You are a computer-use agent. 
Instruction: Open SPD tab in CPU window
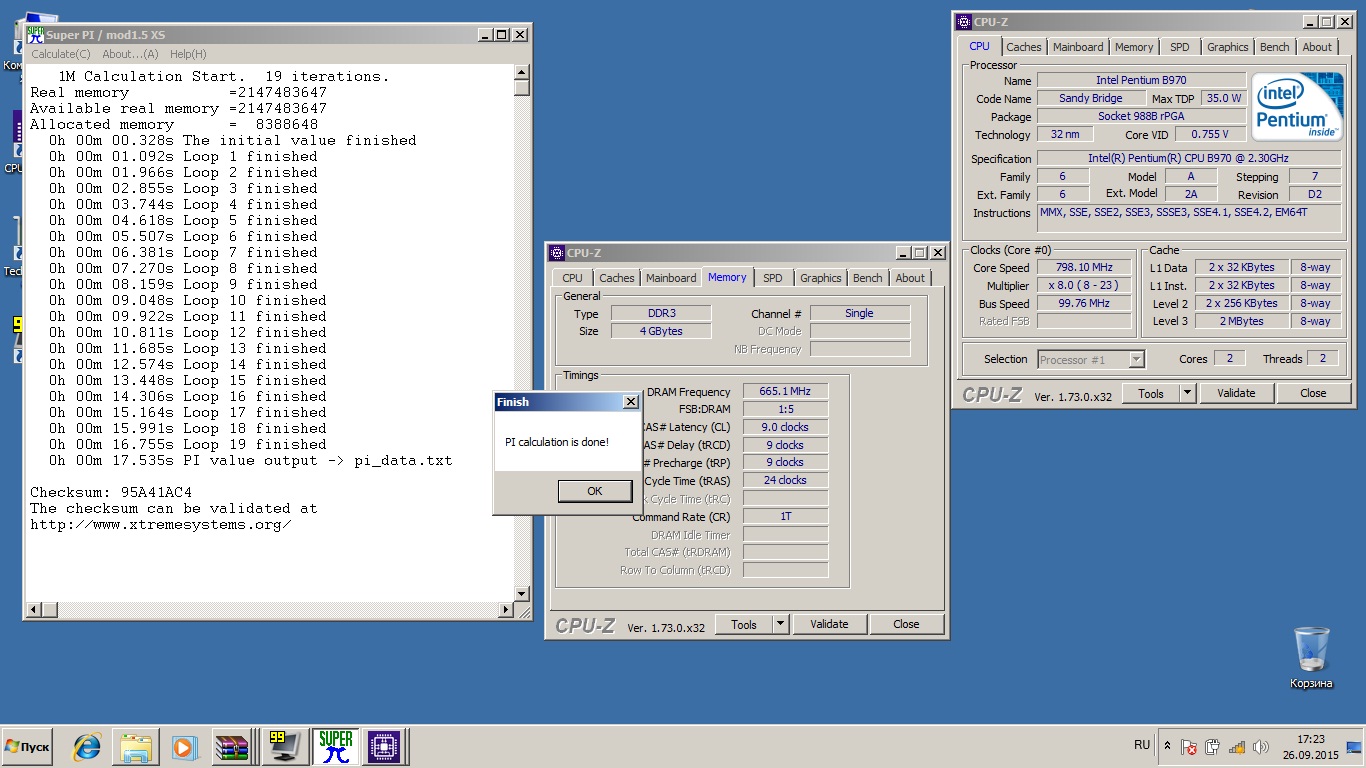pyautogui.click(x=1180, y=47)
